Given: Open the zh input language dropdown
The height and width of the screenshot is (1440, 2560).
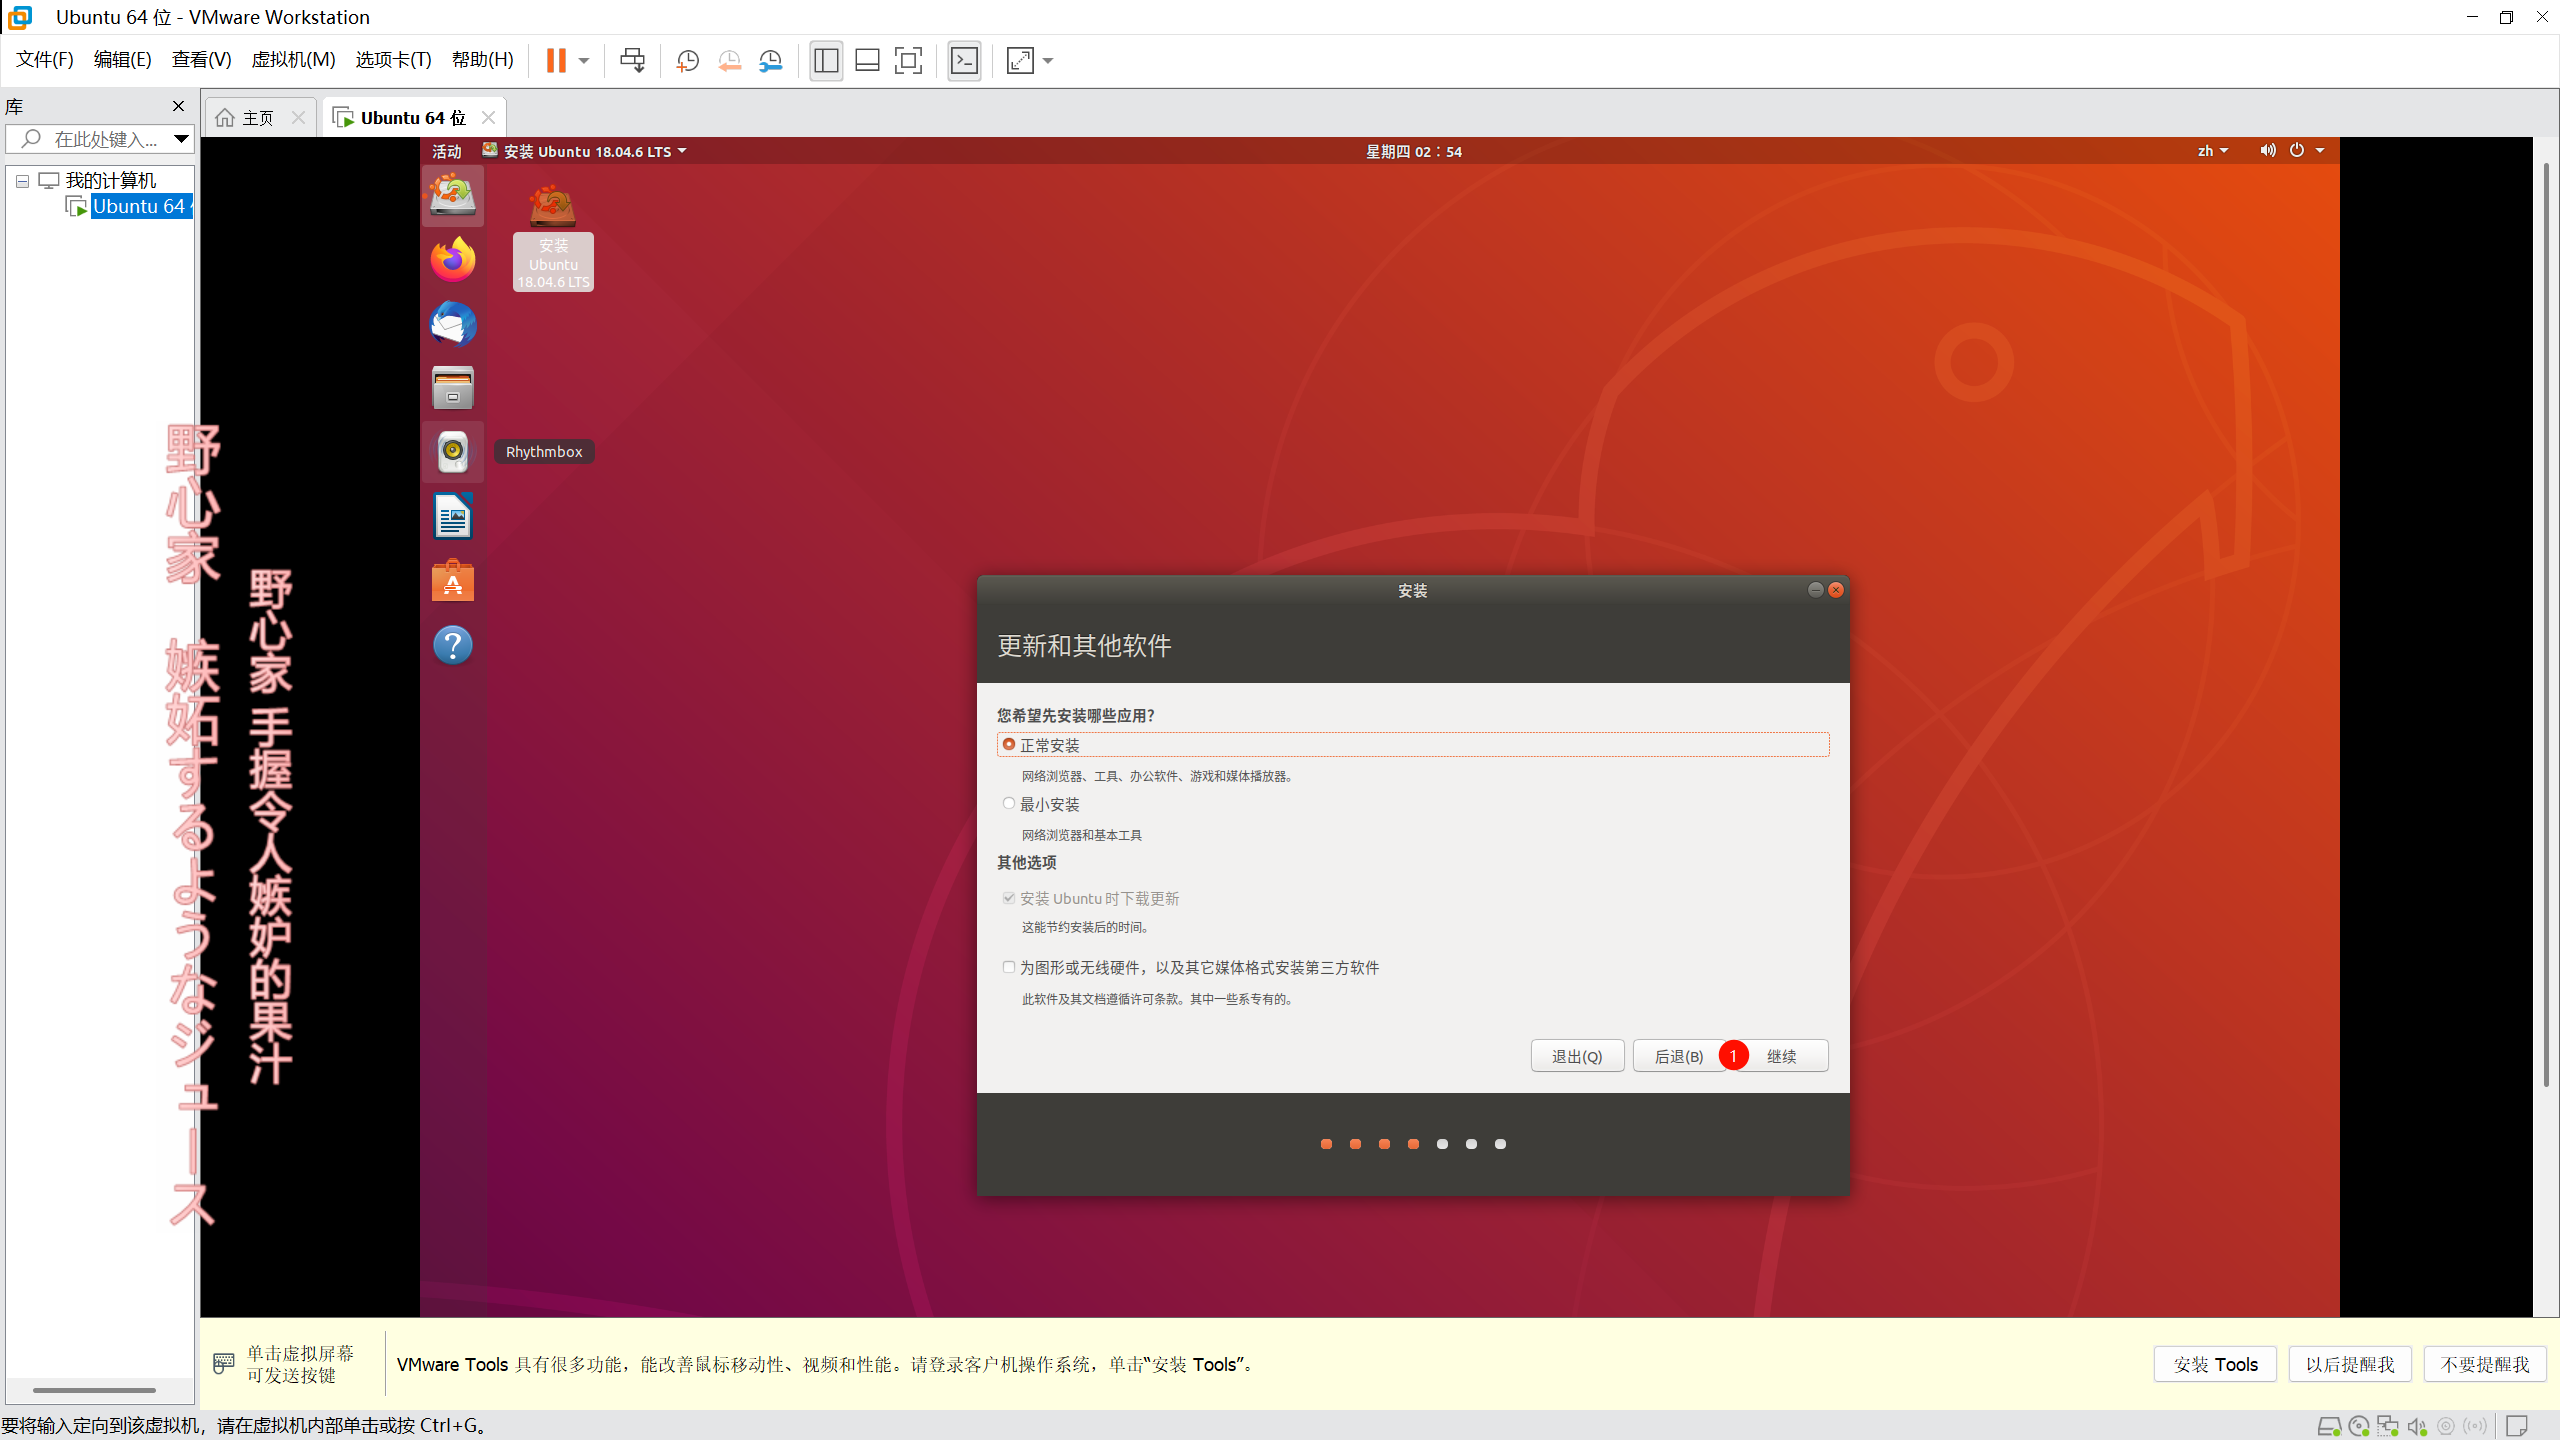Looking at the screenshot, I should click(x=2212, y=151).
